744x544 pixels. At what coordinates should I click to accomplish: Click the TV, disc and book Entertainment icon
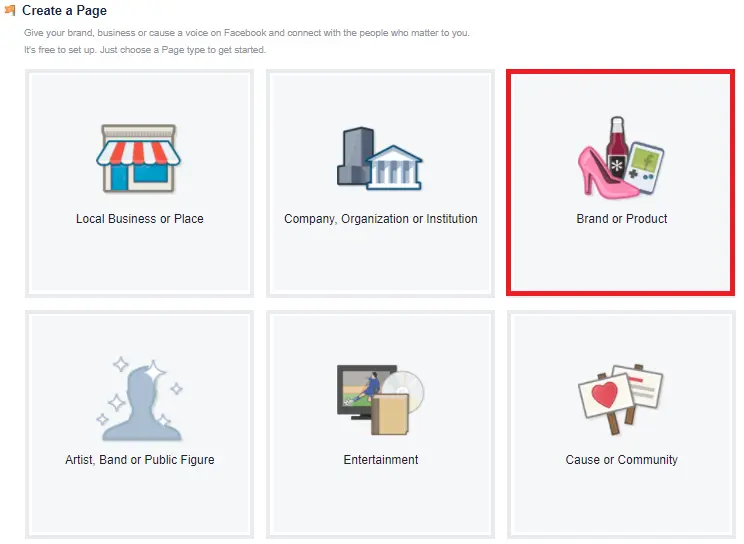pyautogui.click(x=381, y=400)
